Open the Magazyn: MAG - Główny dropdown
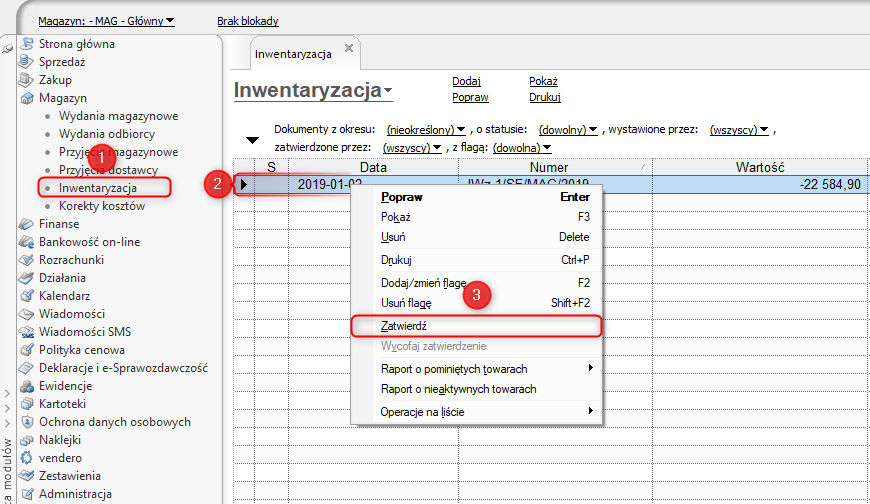 (107, 21)
